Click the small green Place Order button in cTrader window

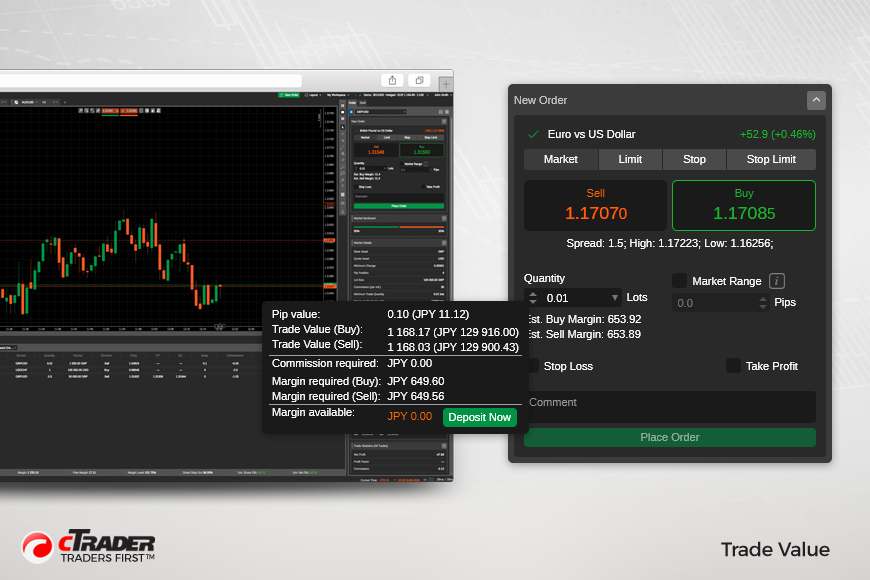click(x=398, y=206)
